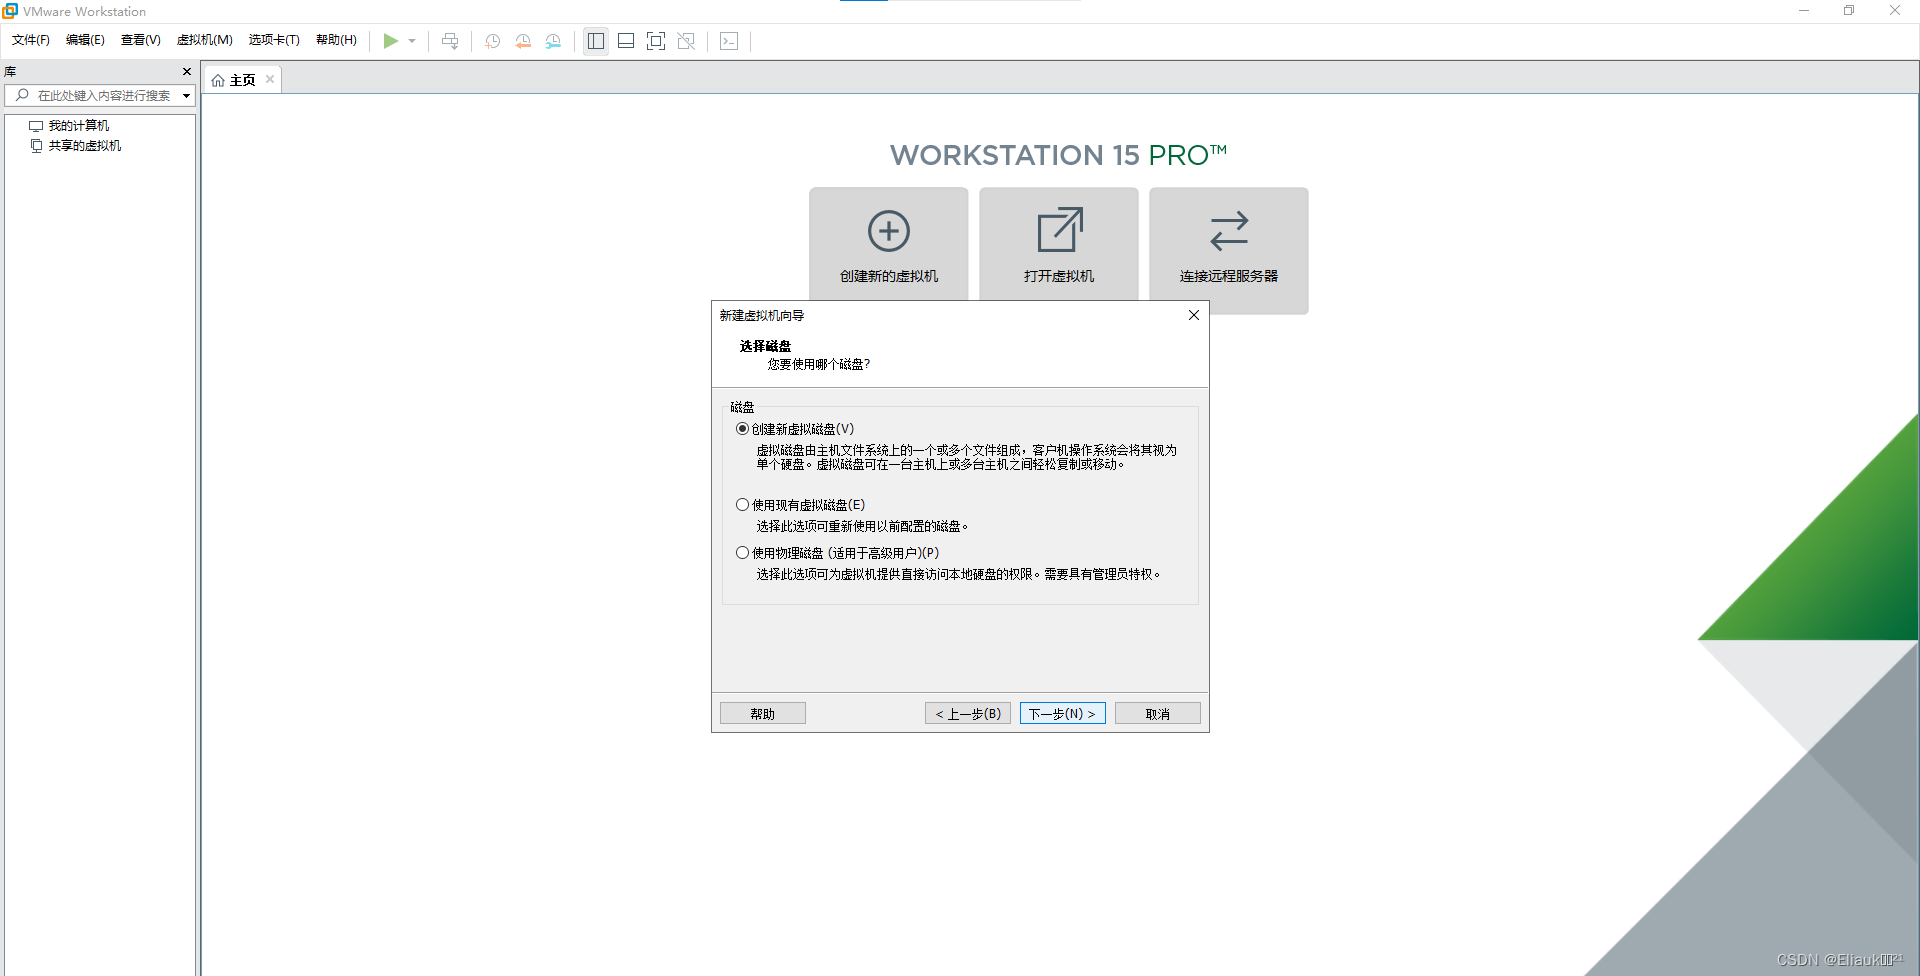Open the power options dropdown arrow

pos(412,41)
